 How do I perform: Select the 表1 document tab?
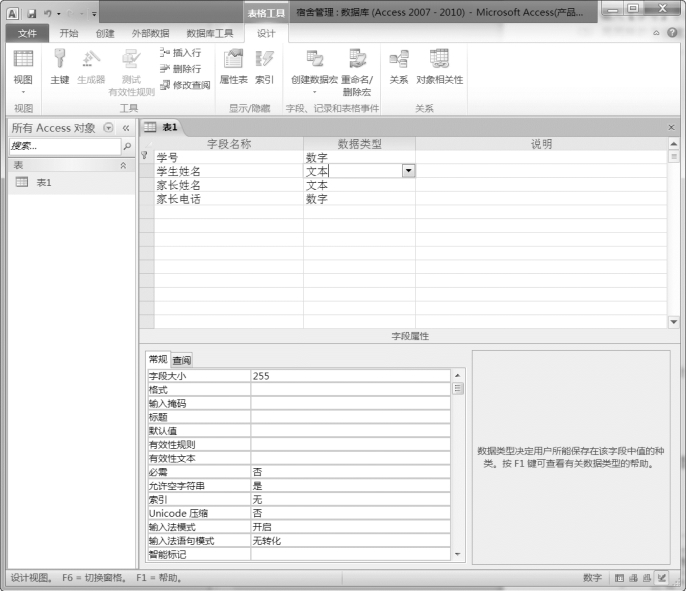162,127
